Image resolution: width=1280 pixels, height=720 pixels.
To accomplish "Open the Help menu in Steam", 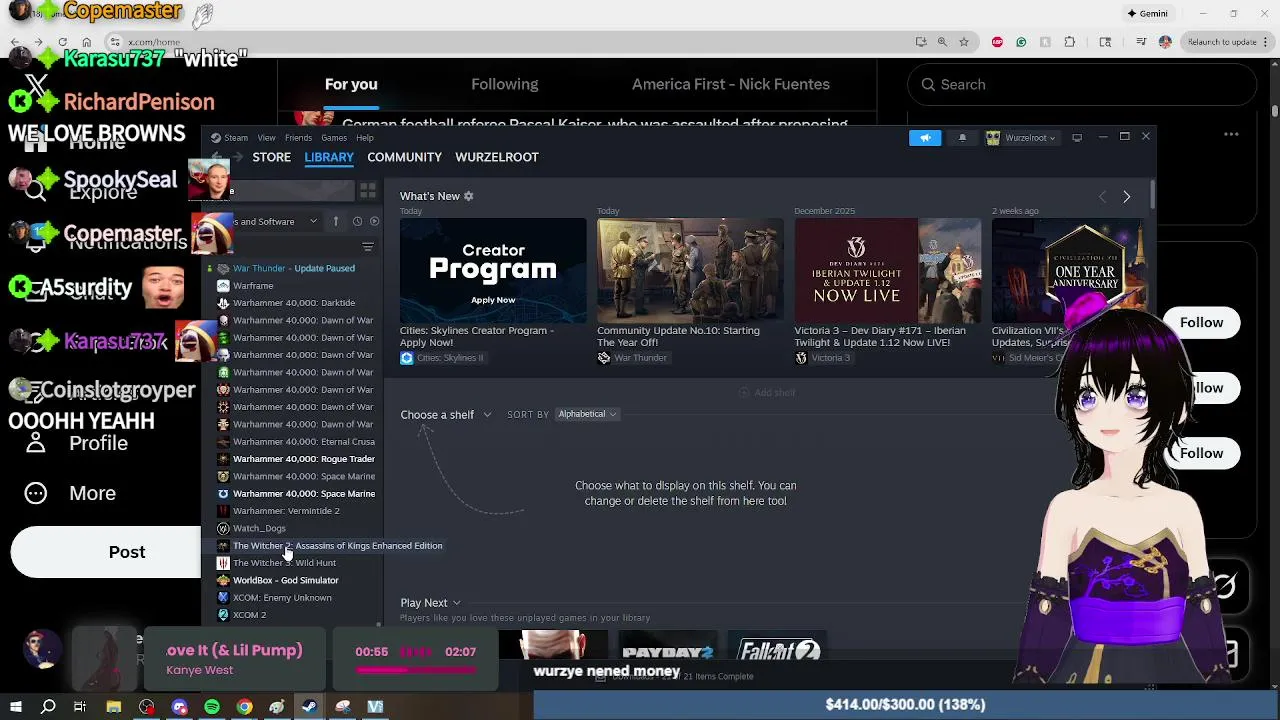I will 365,138.
